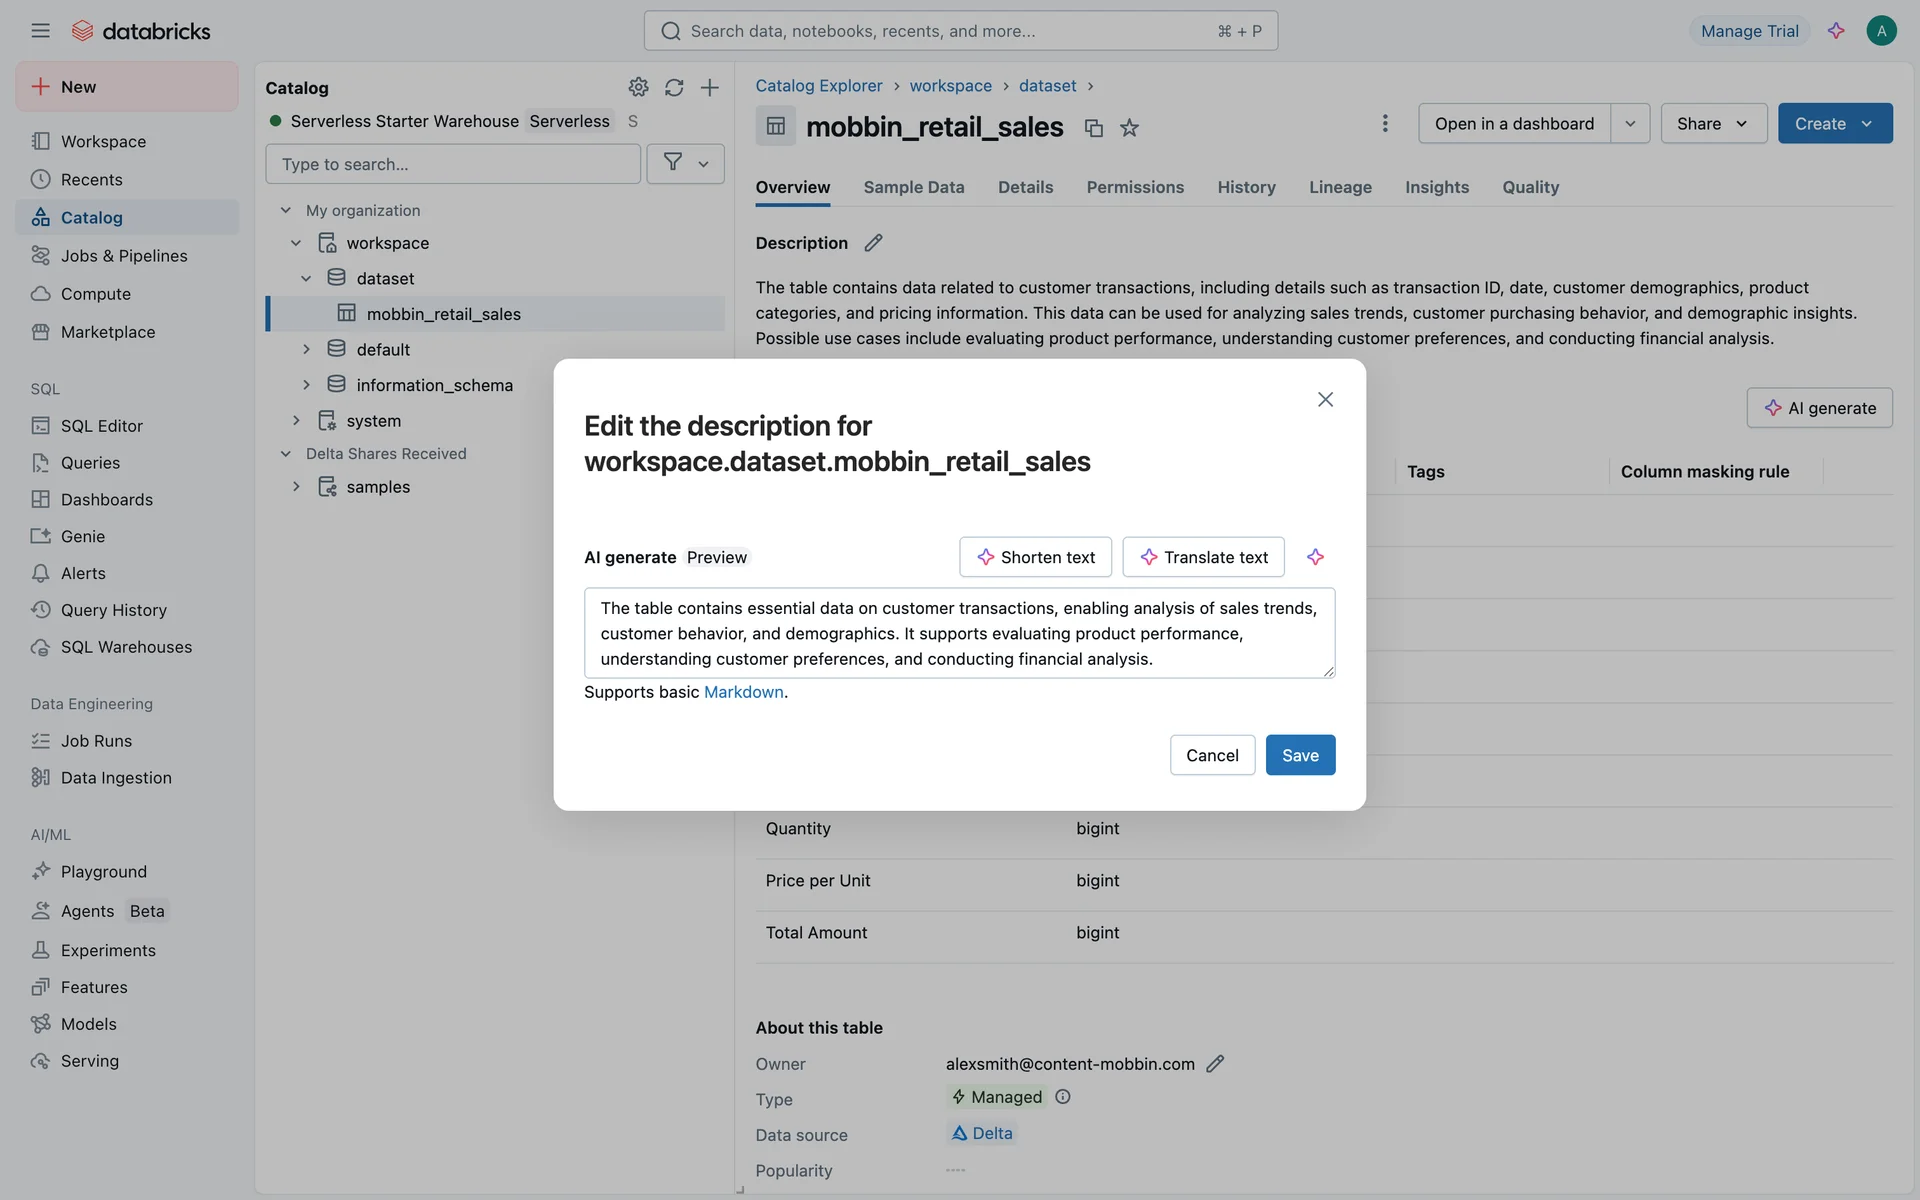Screen dimensions: 1920x1200
Task: Copy the mobbin_retail_sales table name
Action: click(1093, 128)
